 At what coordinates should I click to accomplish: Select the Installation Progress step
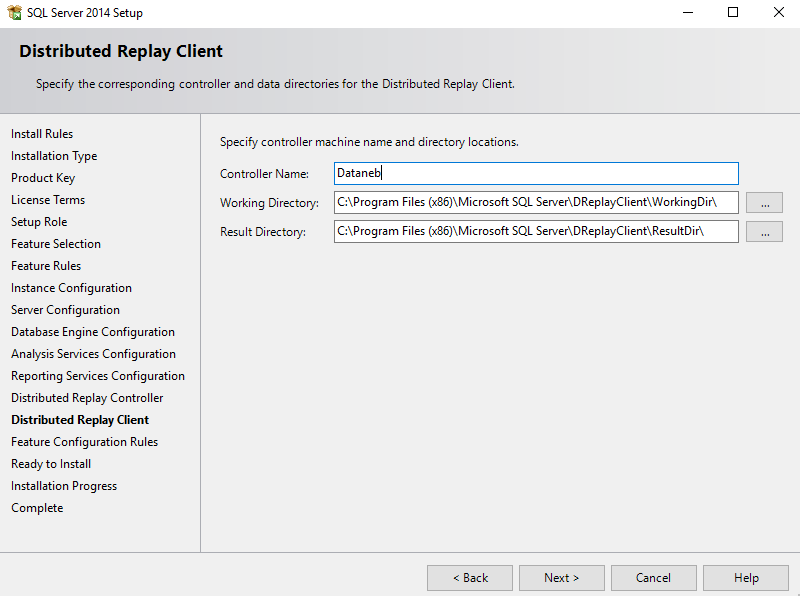[64, 485]
